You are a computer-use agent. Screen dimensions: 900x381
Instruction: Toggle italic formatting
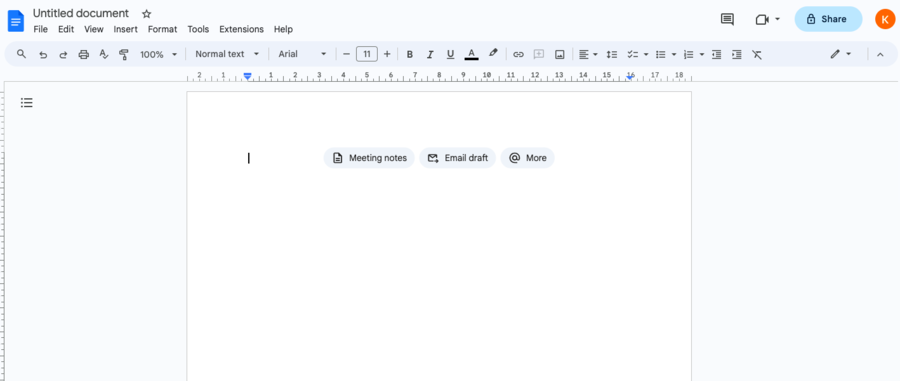[430, 55]
